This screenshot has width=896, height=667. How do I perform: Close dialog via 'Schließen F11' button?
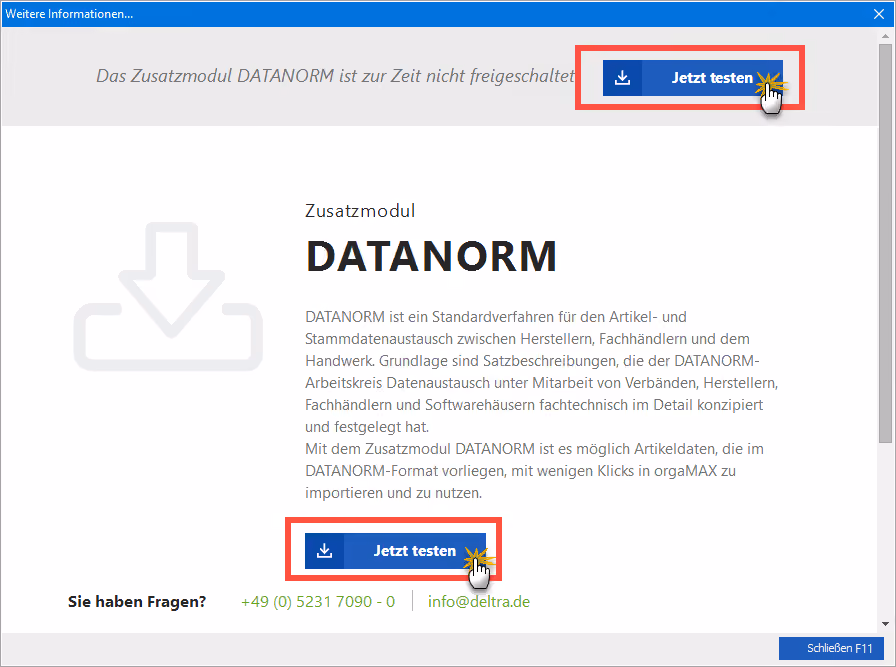[x=831, y=648]
